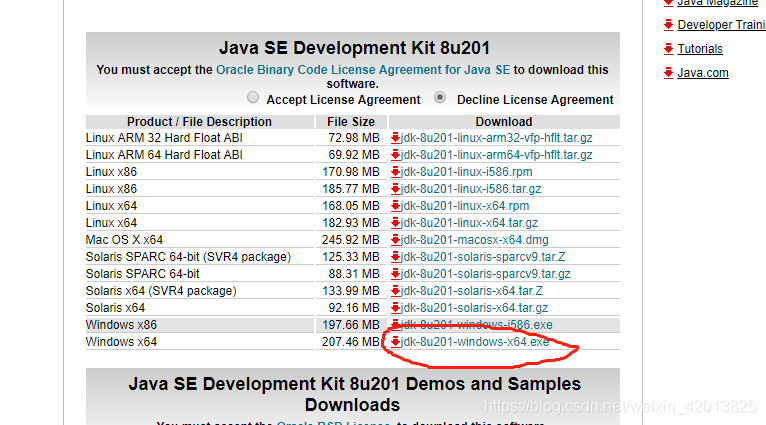Click red download arrow for linux-i586.rpm
The width and height of the screenshot is (766, 425).
[x=395, y=172]
